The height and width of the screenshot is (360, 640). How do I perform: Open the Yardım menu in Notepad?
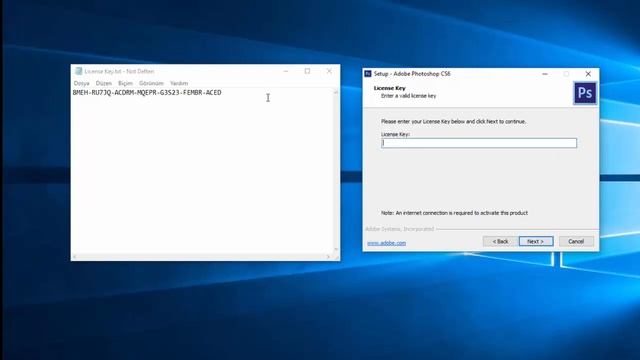[179, 83]
